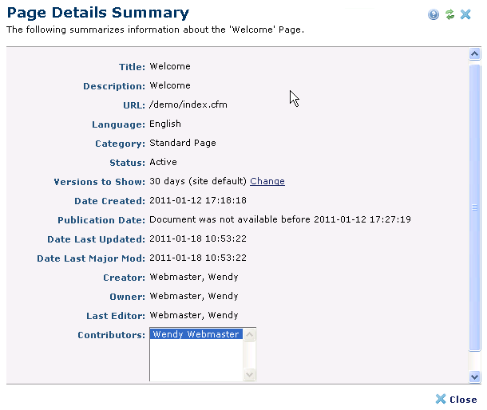Click the green refresh arrows icon
The image size is (487, 410).
tap(450, 14)
